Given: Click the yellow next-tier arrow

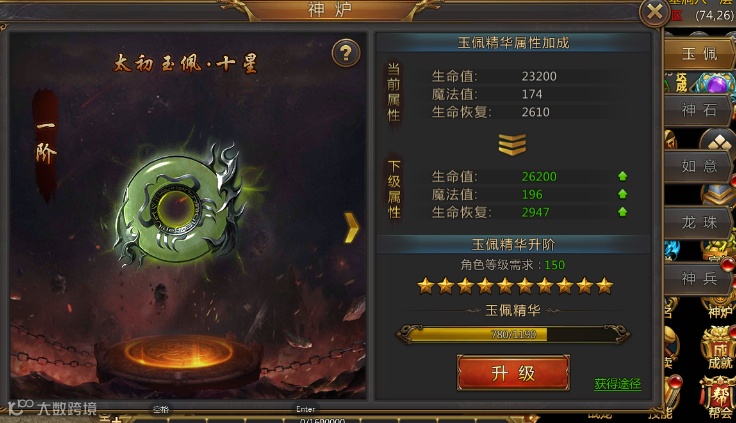Looking at the screenshot, I should tap(352, 227).
